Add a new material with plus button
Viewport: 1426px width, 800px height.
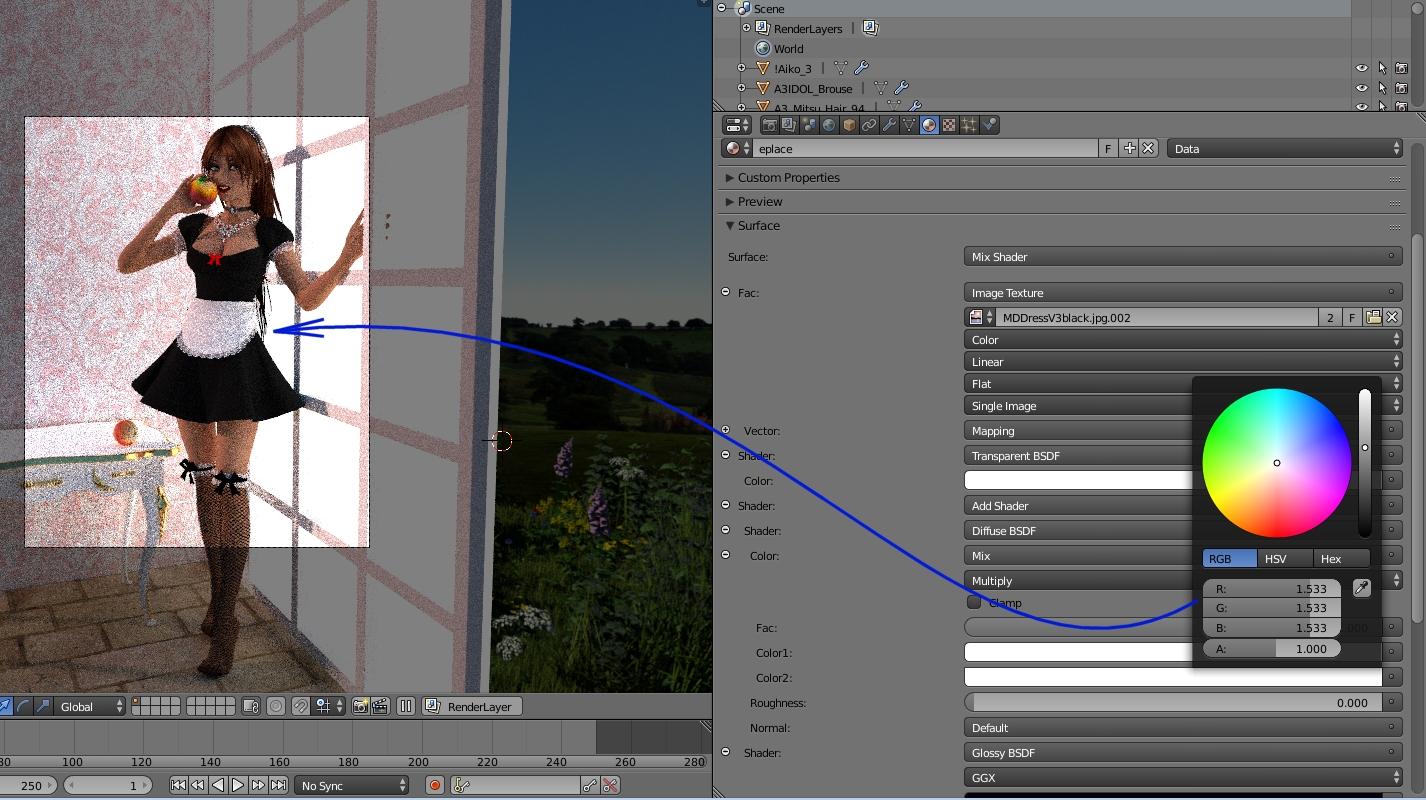1129,148
